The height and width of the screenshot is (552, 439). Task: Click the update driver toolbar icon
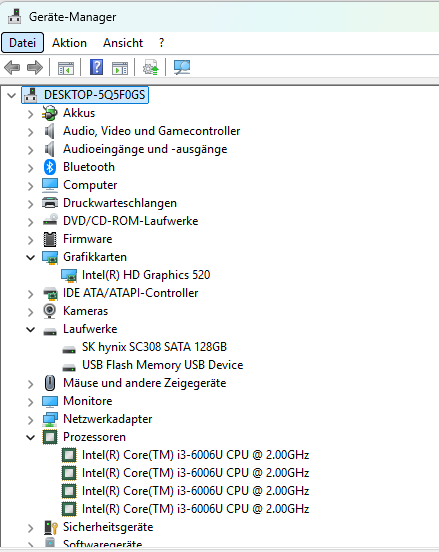point(151,67)
